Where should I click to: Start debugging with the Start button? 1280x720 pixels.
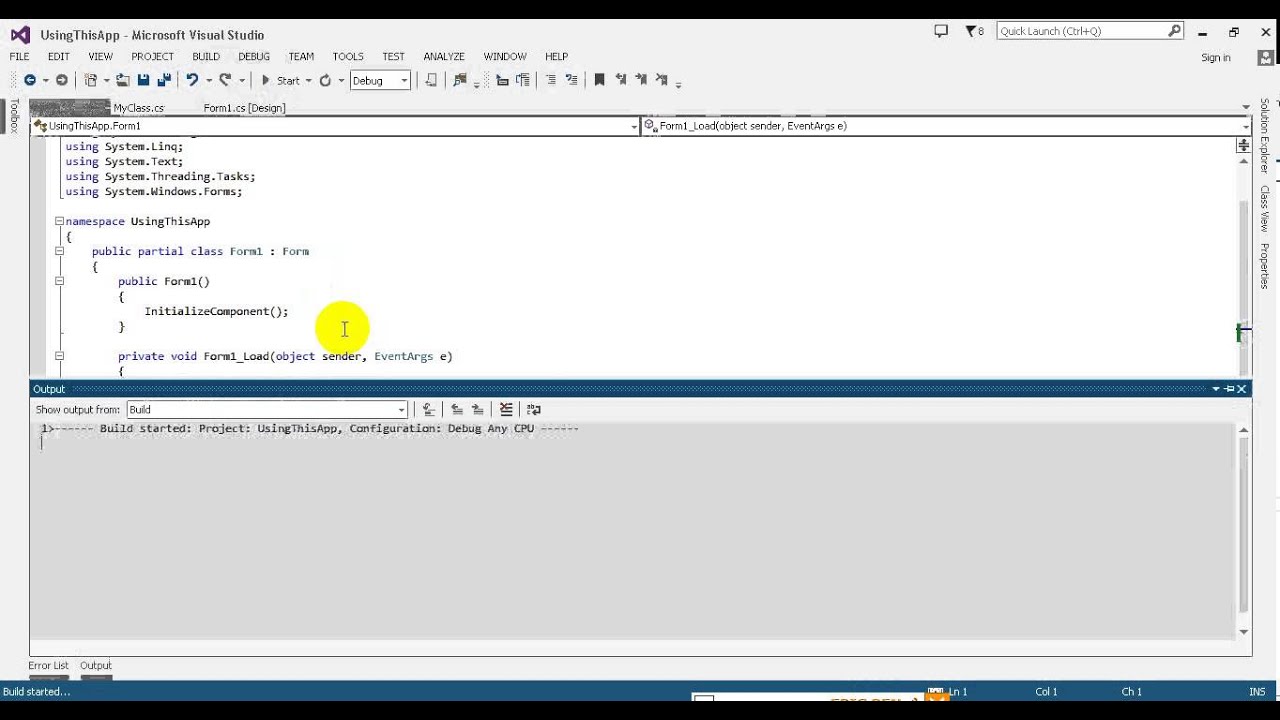tap(281, 80)
